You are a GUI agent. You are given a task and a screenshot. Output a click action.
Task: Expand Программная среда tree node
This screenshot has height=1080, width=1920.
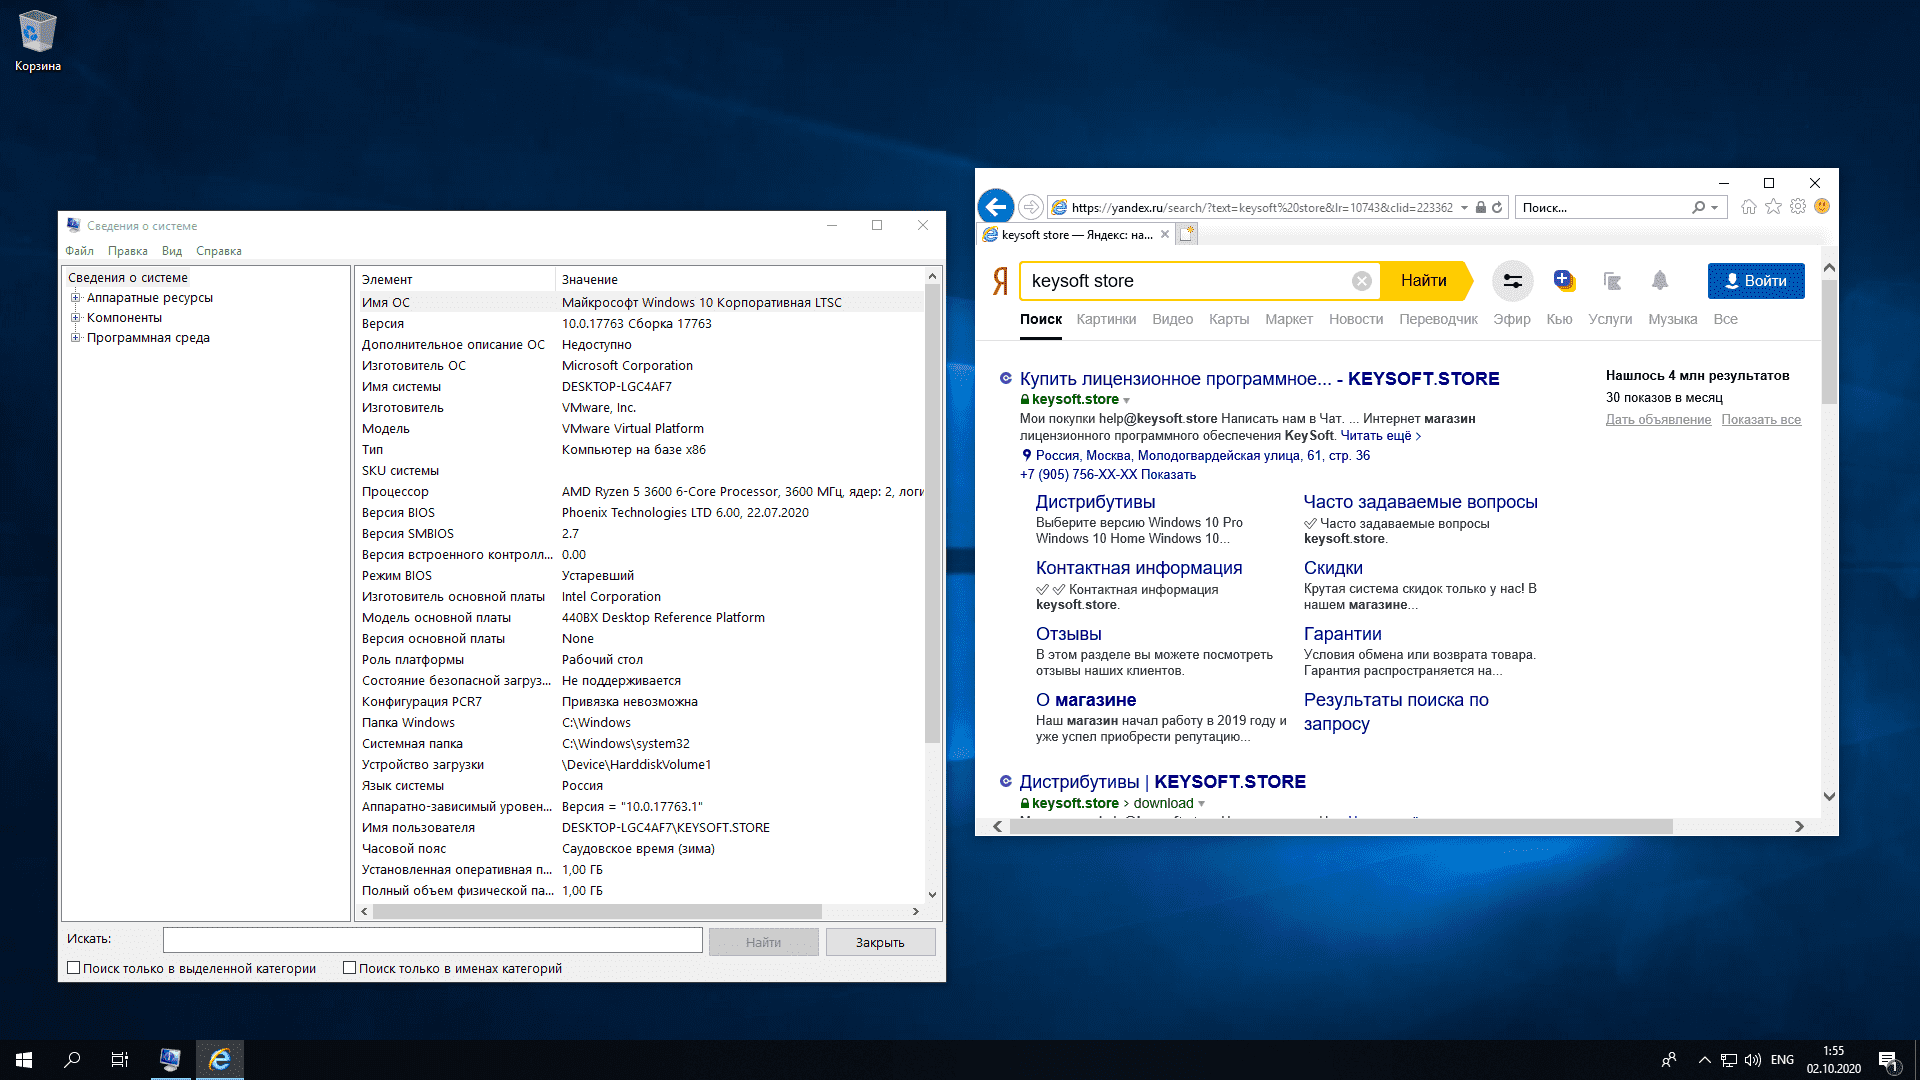click(75, 337)
